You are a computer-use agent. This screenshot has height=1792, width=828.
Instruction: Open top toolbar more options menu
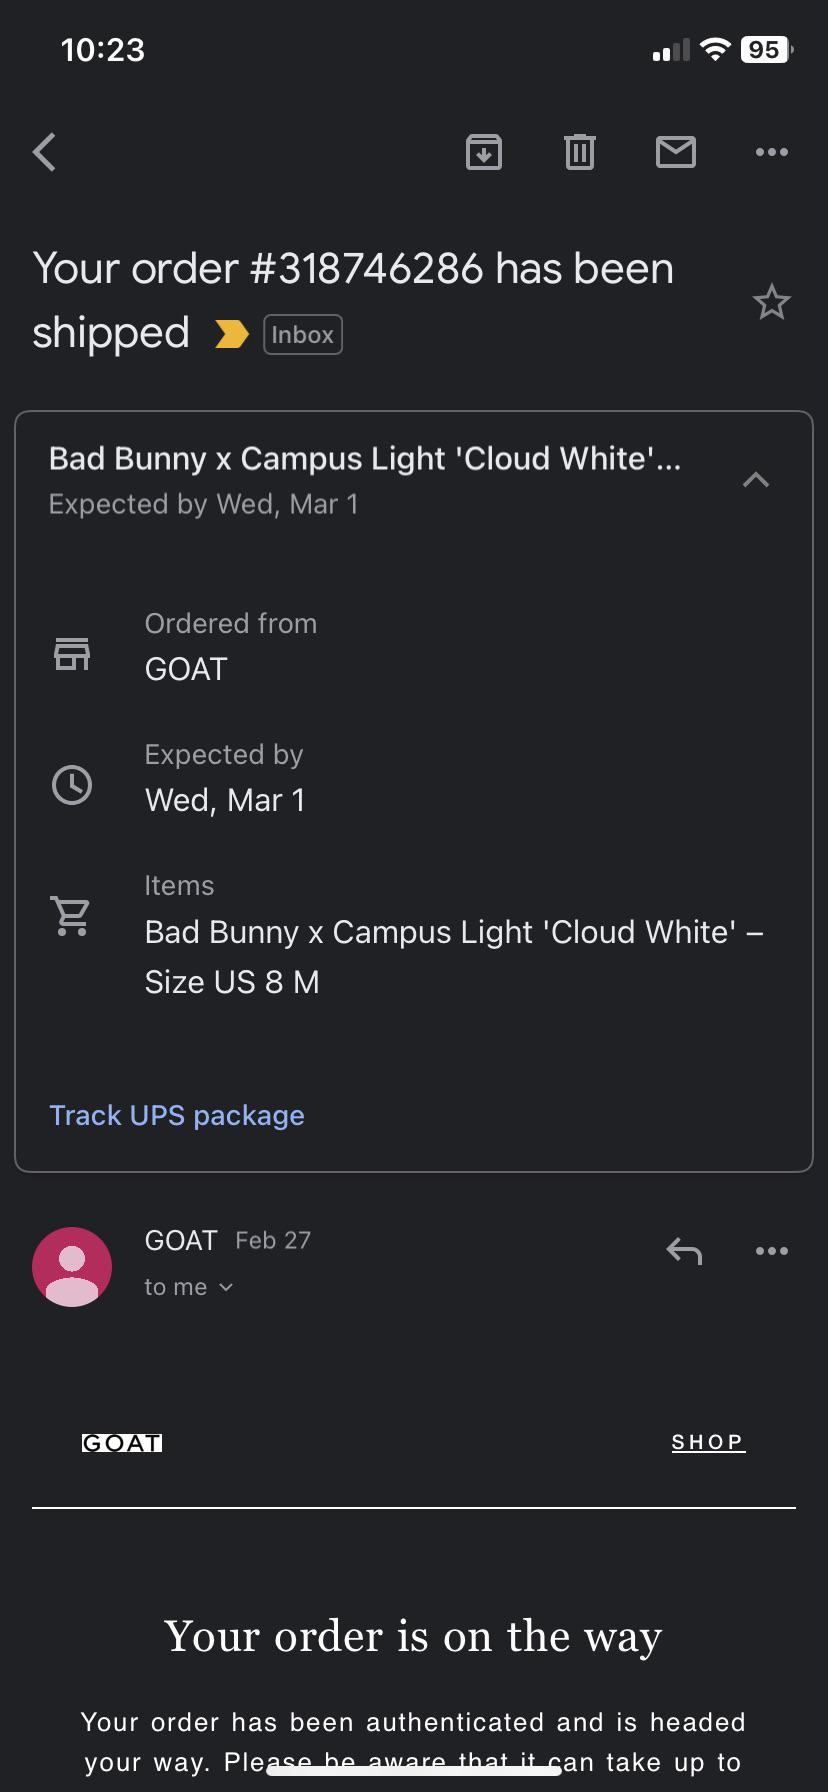[771, 152]
